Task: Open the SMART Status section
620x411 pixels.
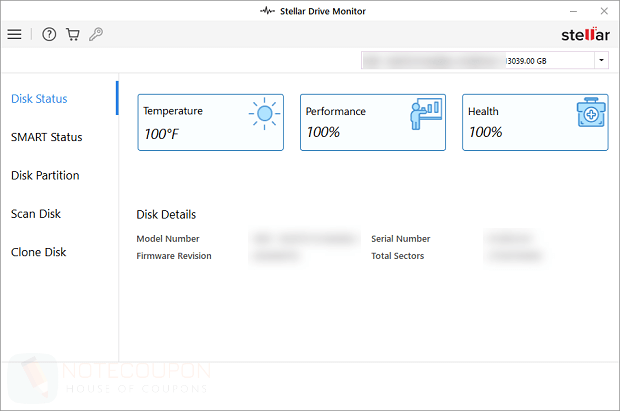Action: click(46, 137)
